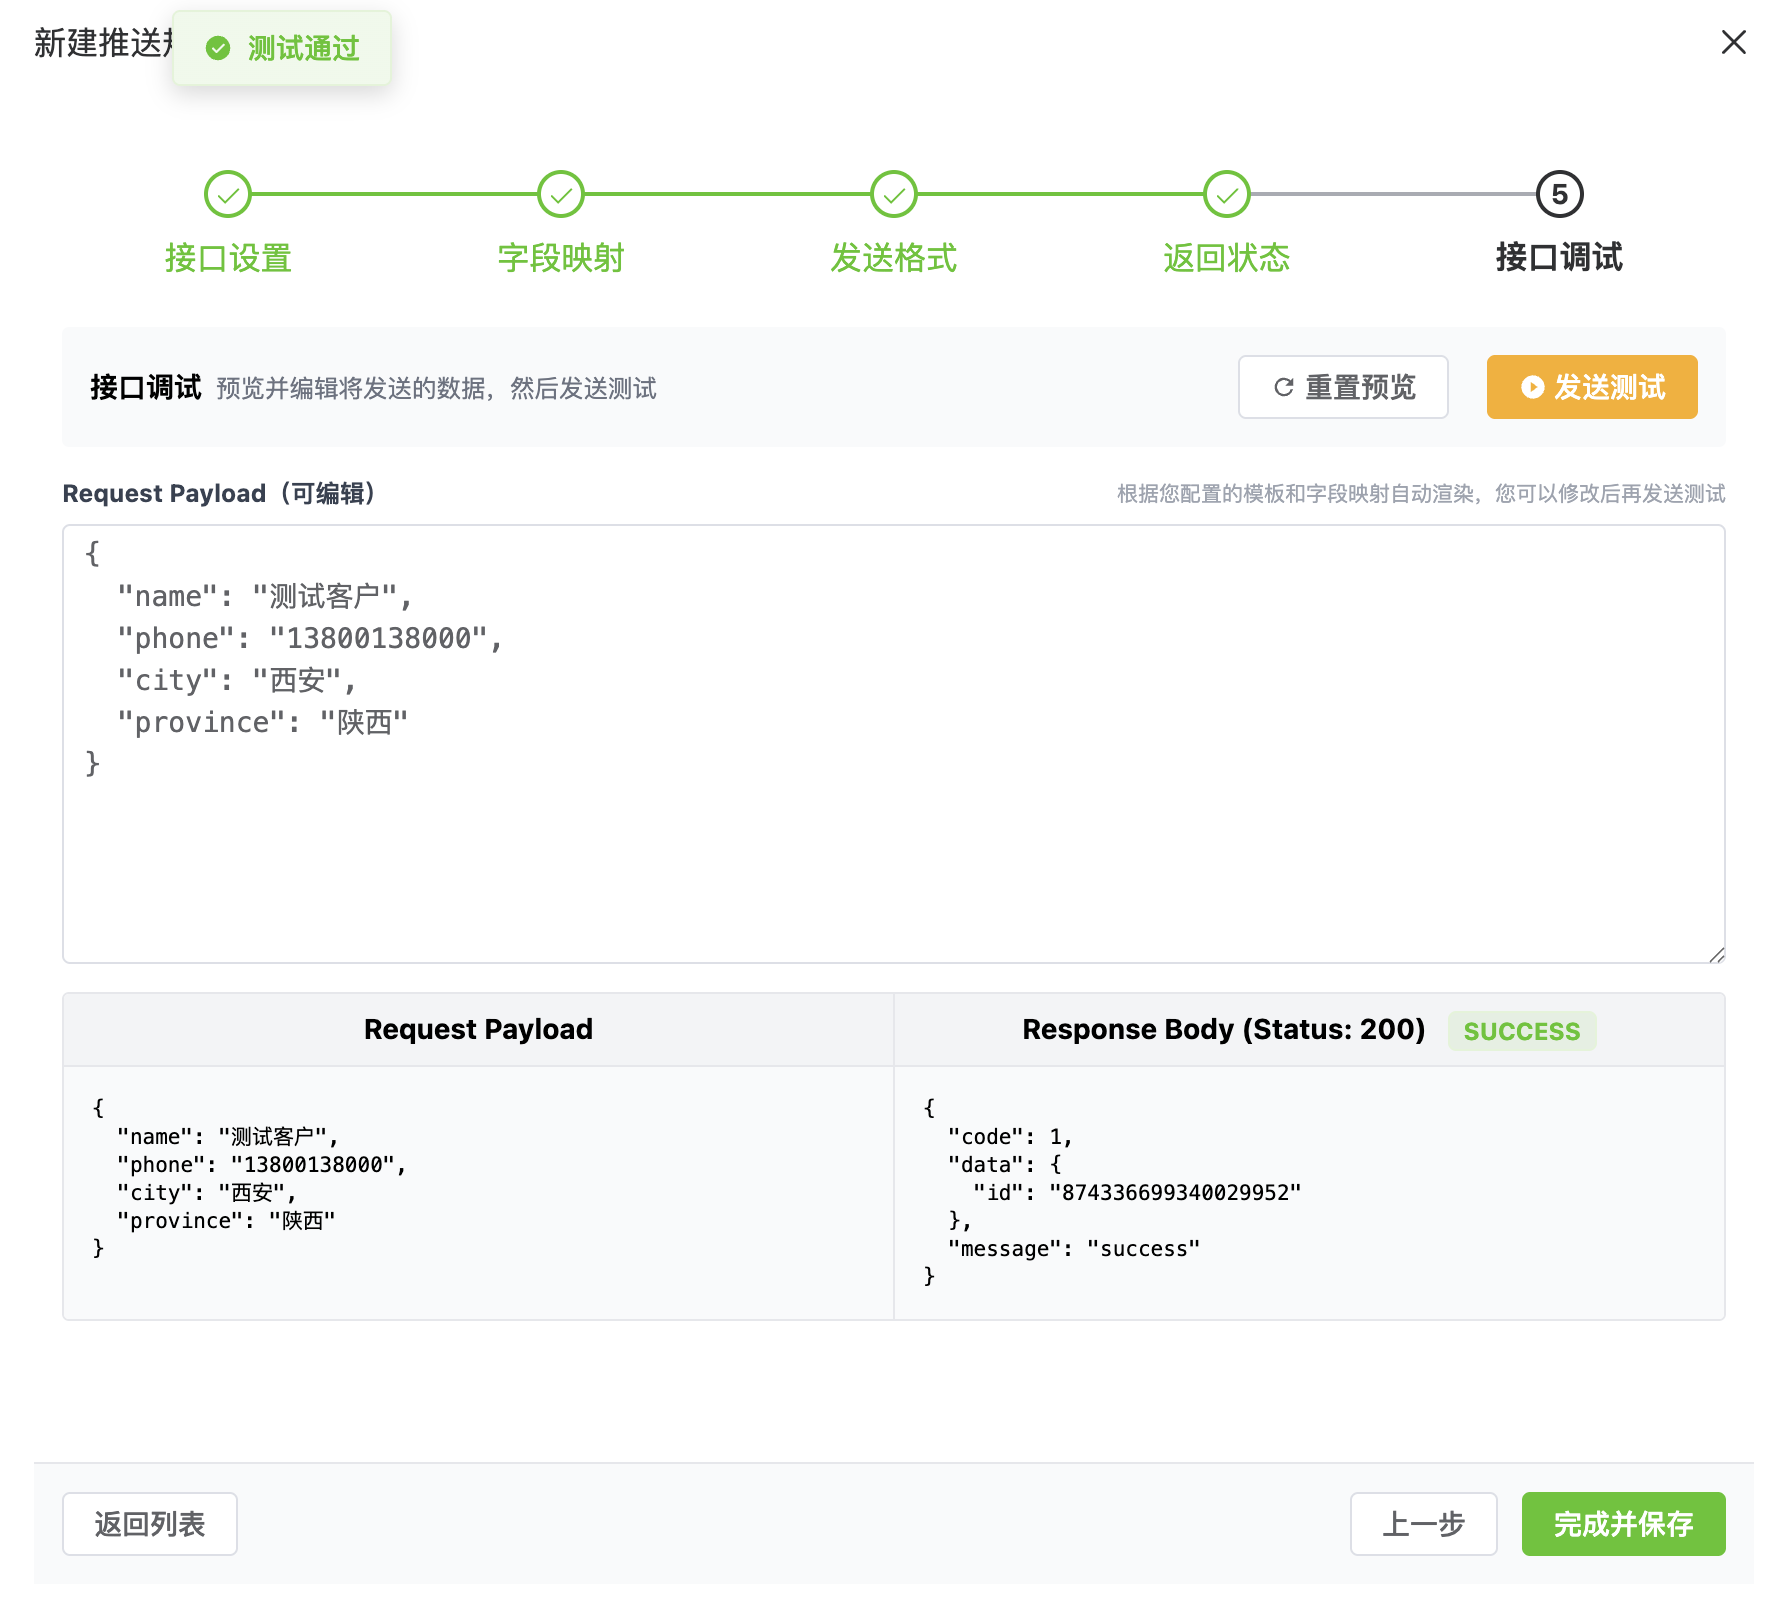Click the green check icon in 测试通过 toast
This screenshot has height=1614, width=1766.
click(218, 48)
